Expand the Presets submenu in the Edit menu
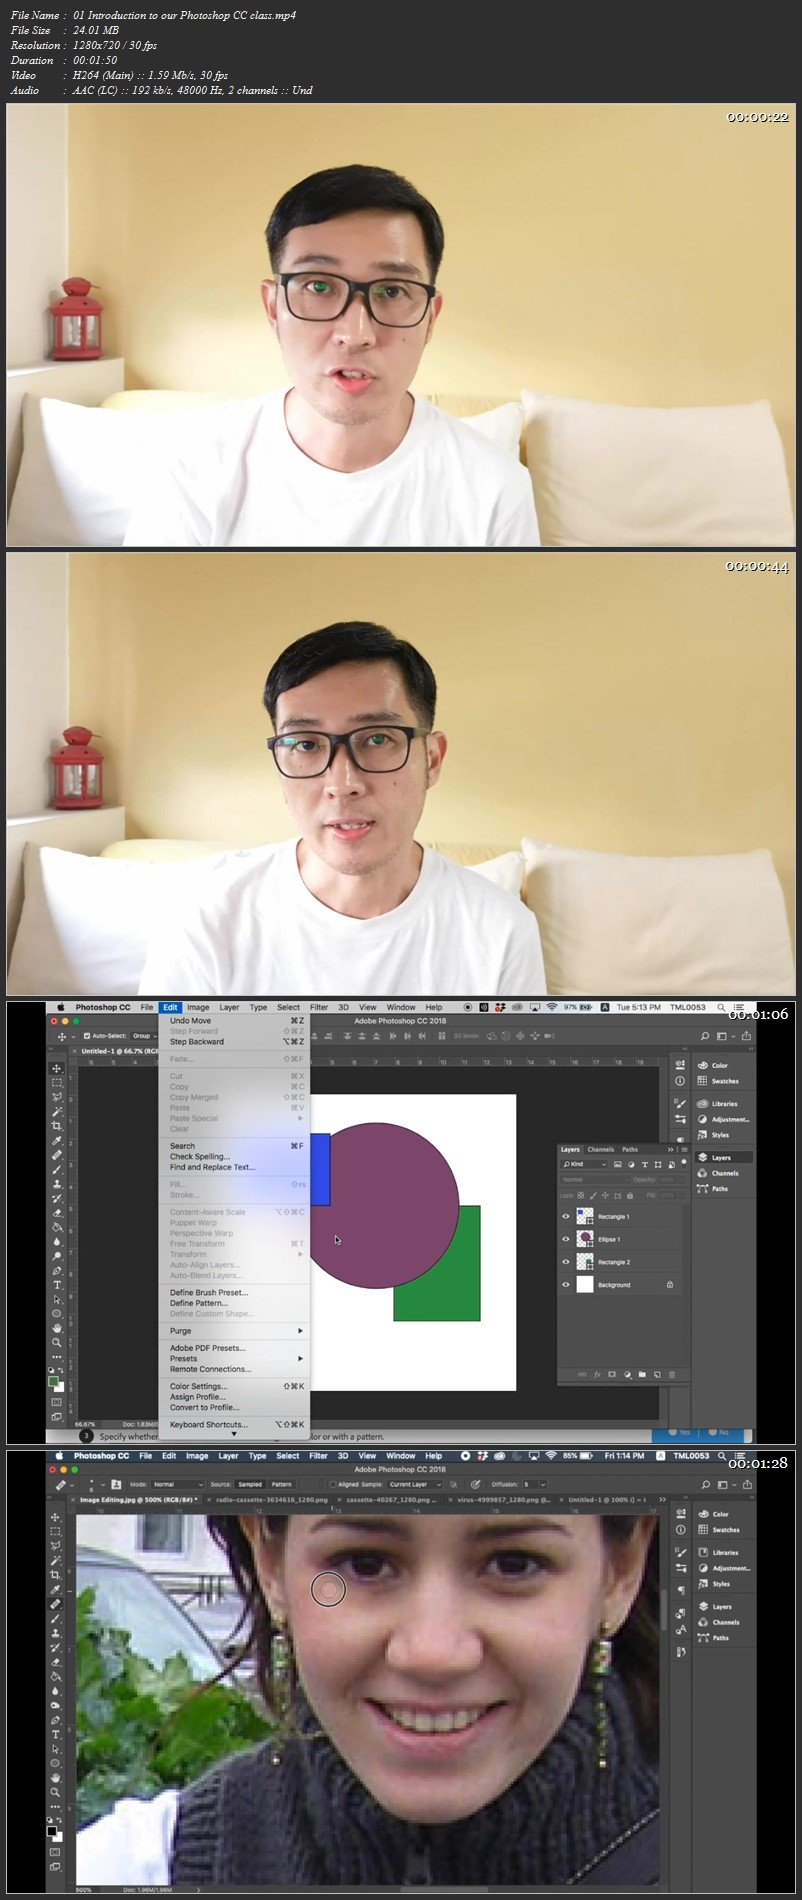This screenshot has width=802, height=1900. pos(234,1359)
